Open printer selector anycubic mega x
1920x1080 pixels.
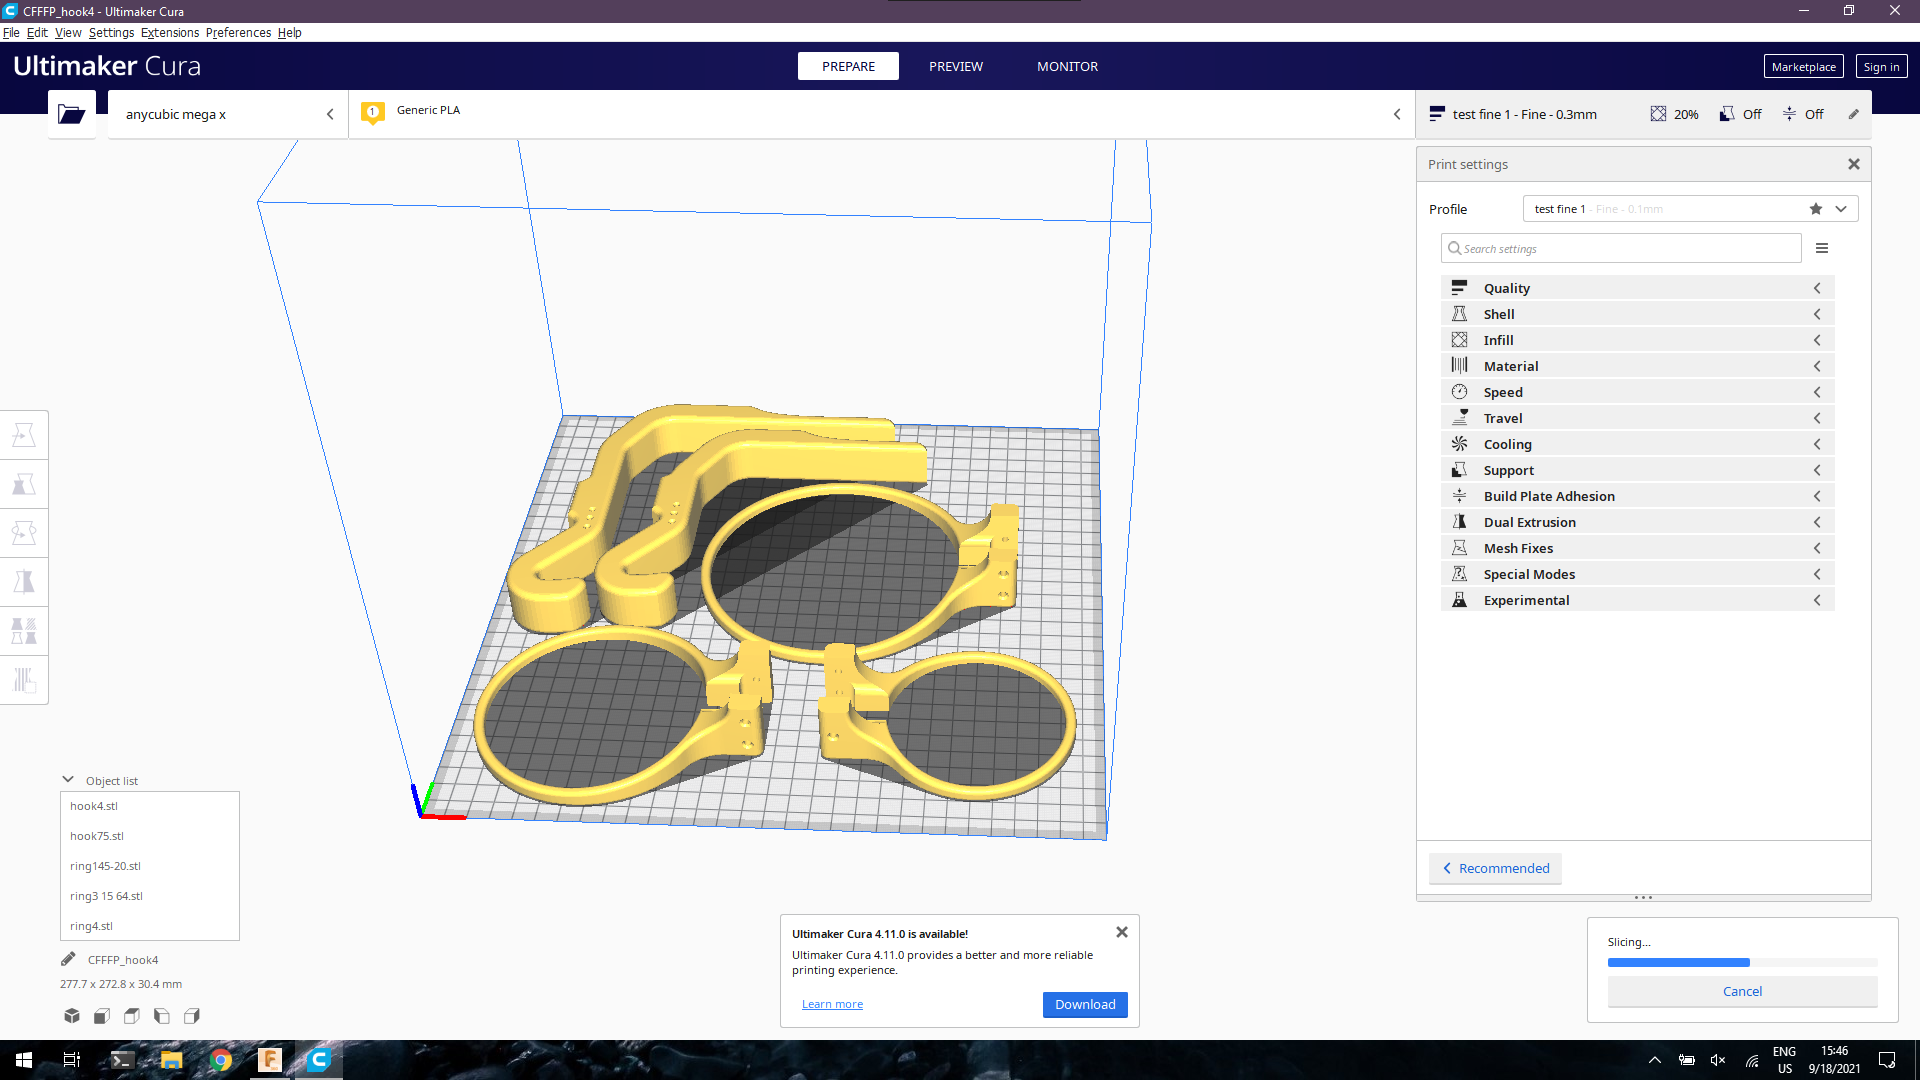pyautogui.click(x=228, y=114)
